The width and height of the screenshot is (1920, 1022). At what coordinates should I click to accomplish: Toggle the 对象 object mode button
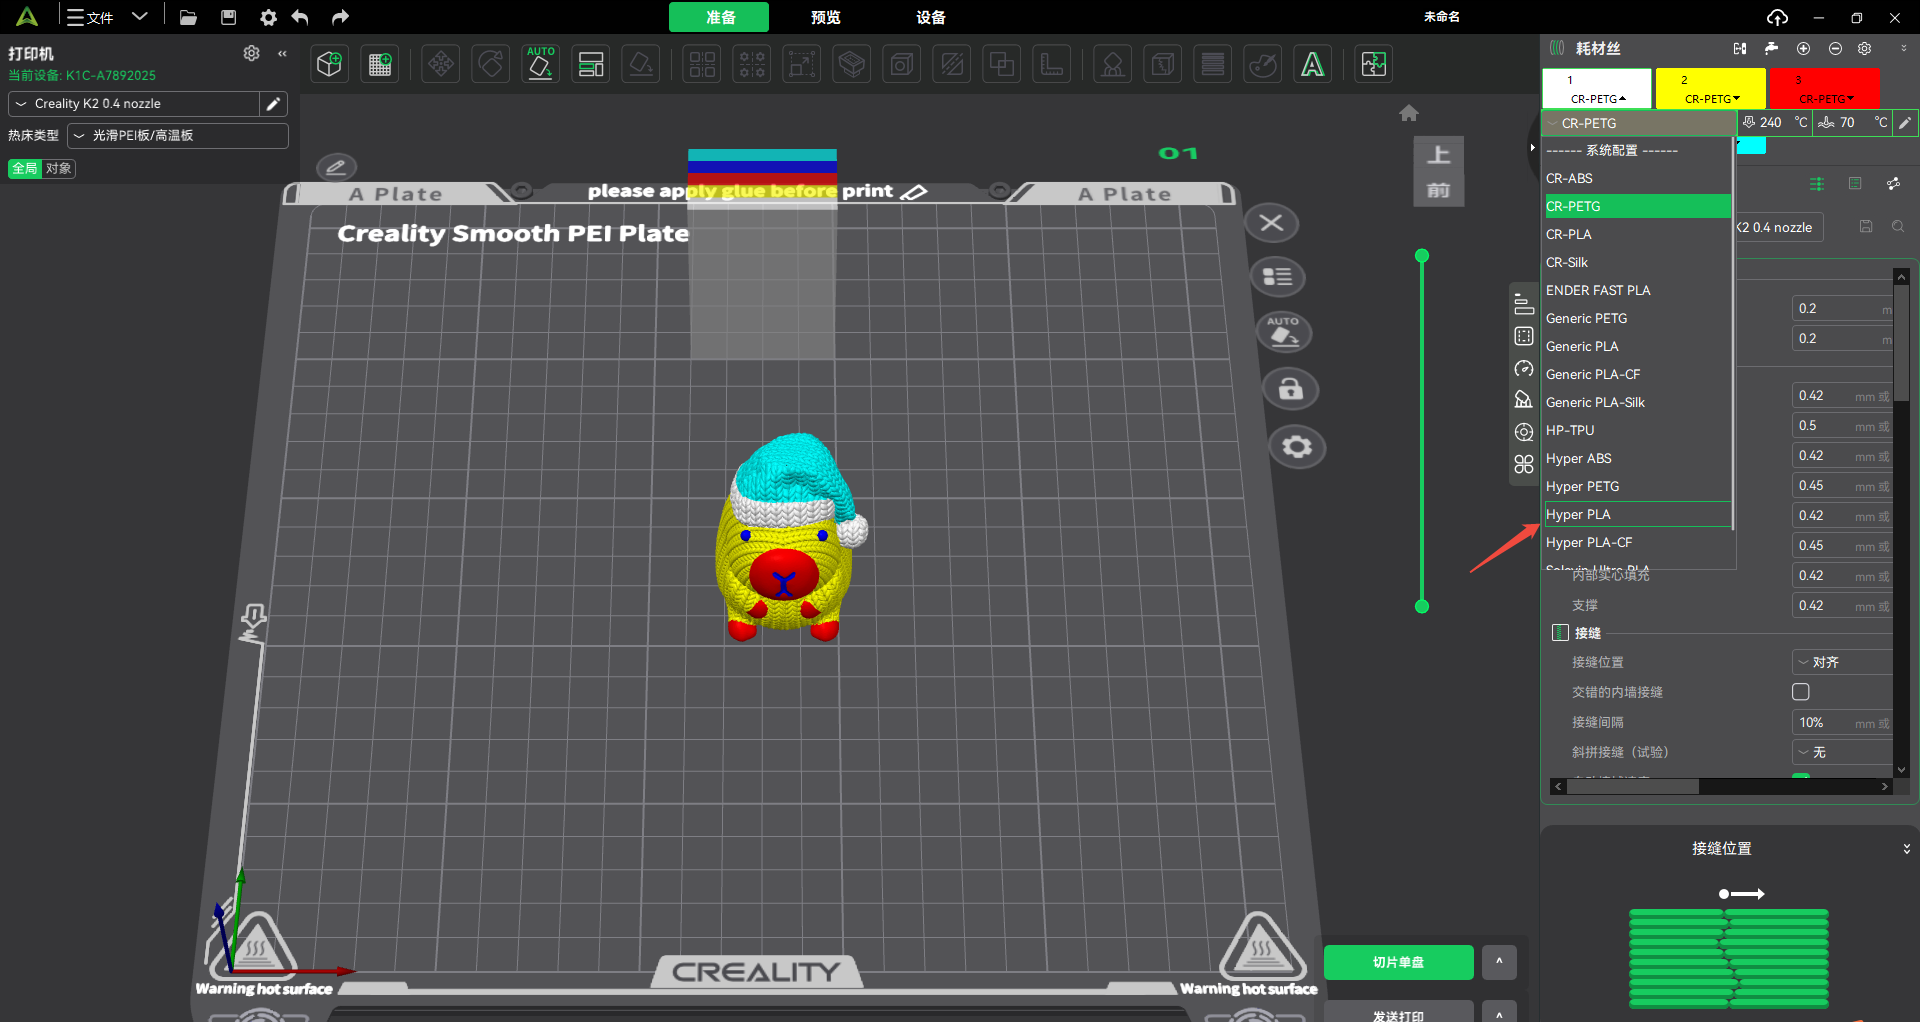coord(59,168)
